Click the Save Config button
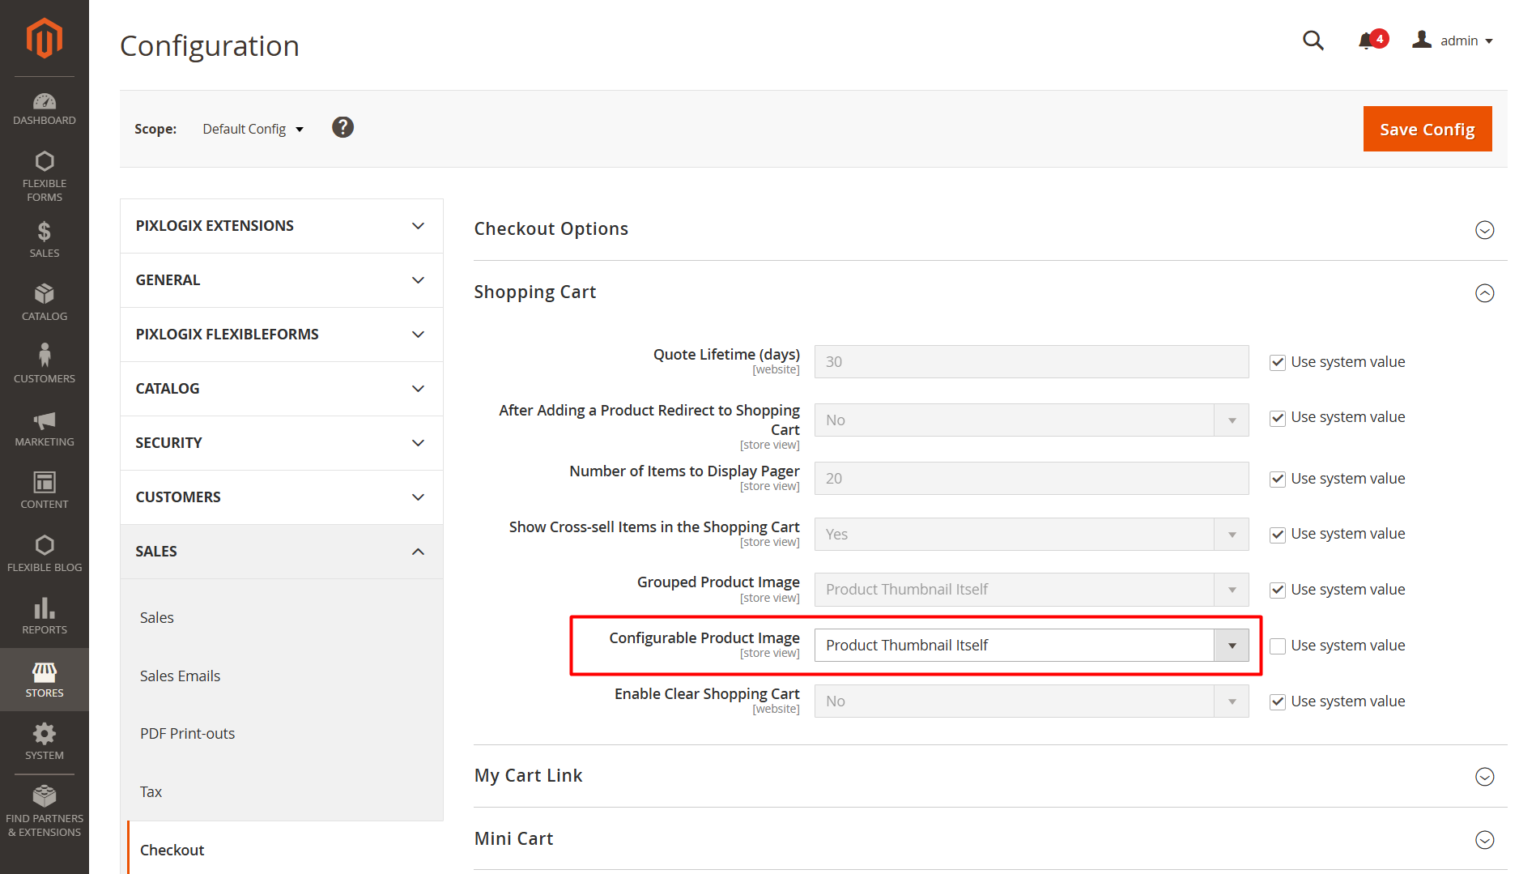This screenshot has height=874, width=1536. pyautogui.click(x=1427, y=128)
